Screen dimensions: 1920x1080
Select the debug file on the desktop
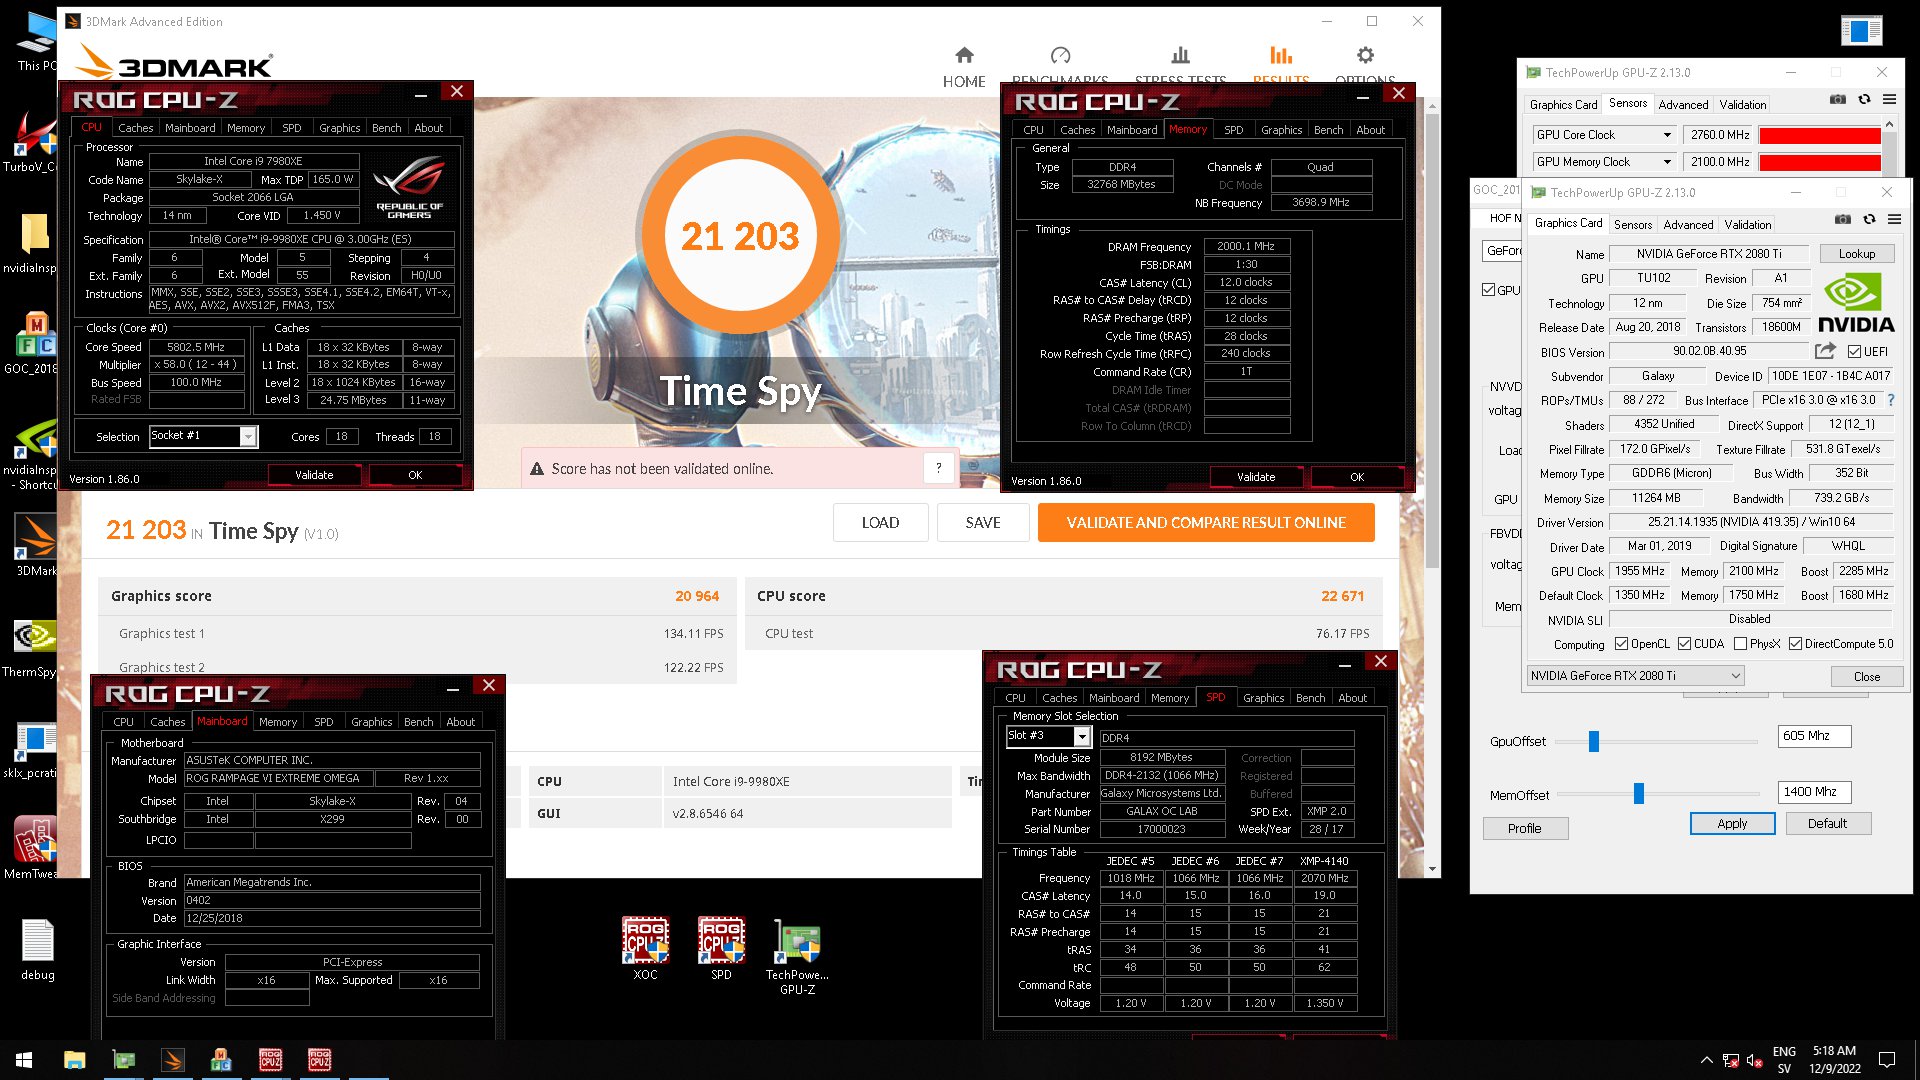pos(38,950)
